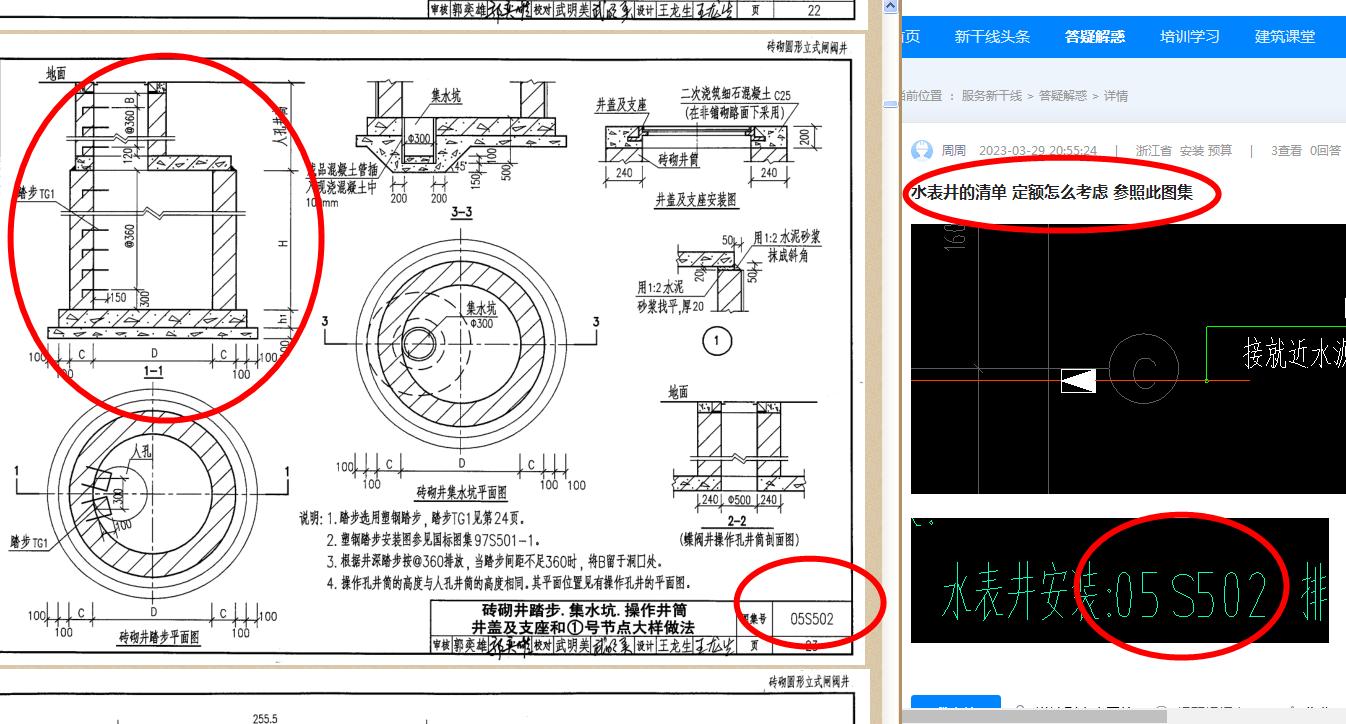Click the annotation 用1:2 水泥砂浆 抹成斜角
Viewport: 1346px width, 724px height.
(x=787, y=246)
